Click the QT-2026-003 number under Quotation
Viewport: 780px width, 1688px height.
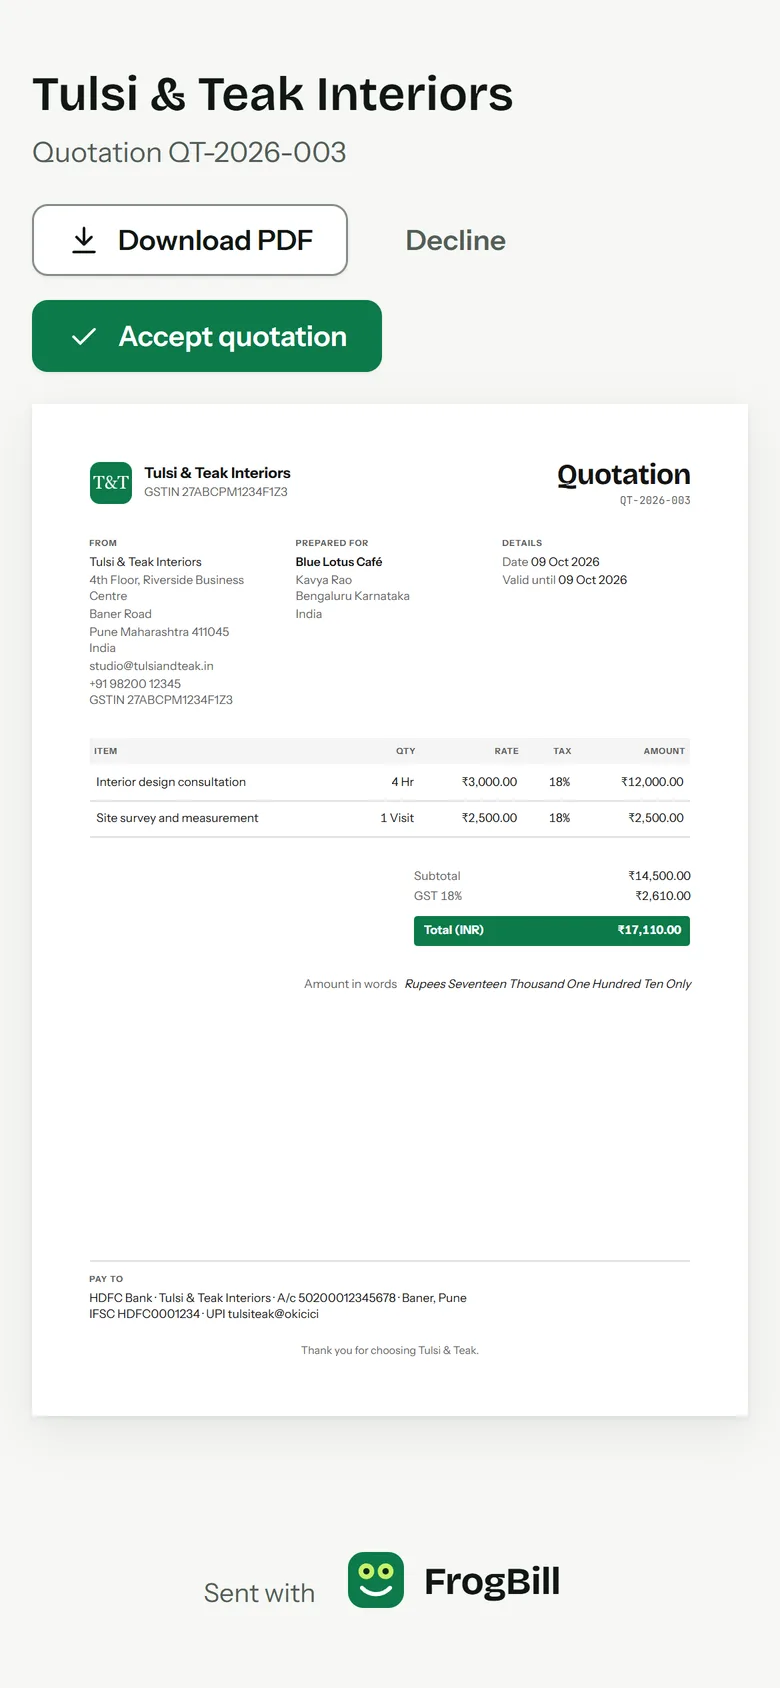coord(655,500)
